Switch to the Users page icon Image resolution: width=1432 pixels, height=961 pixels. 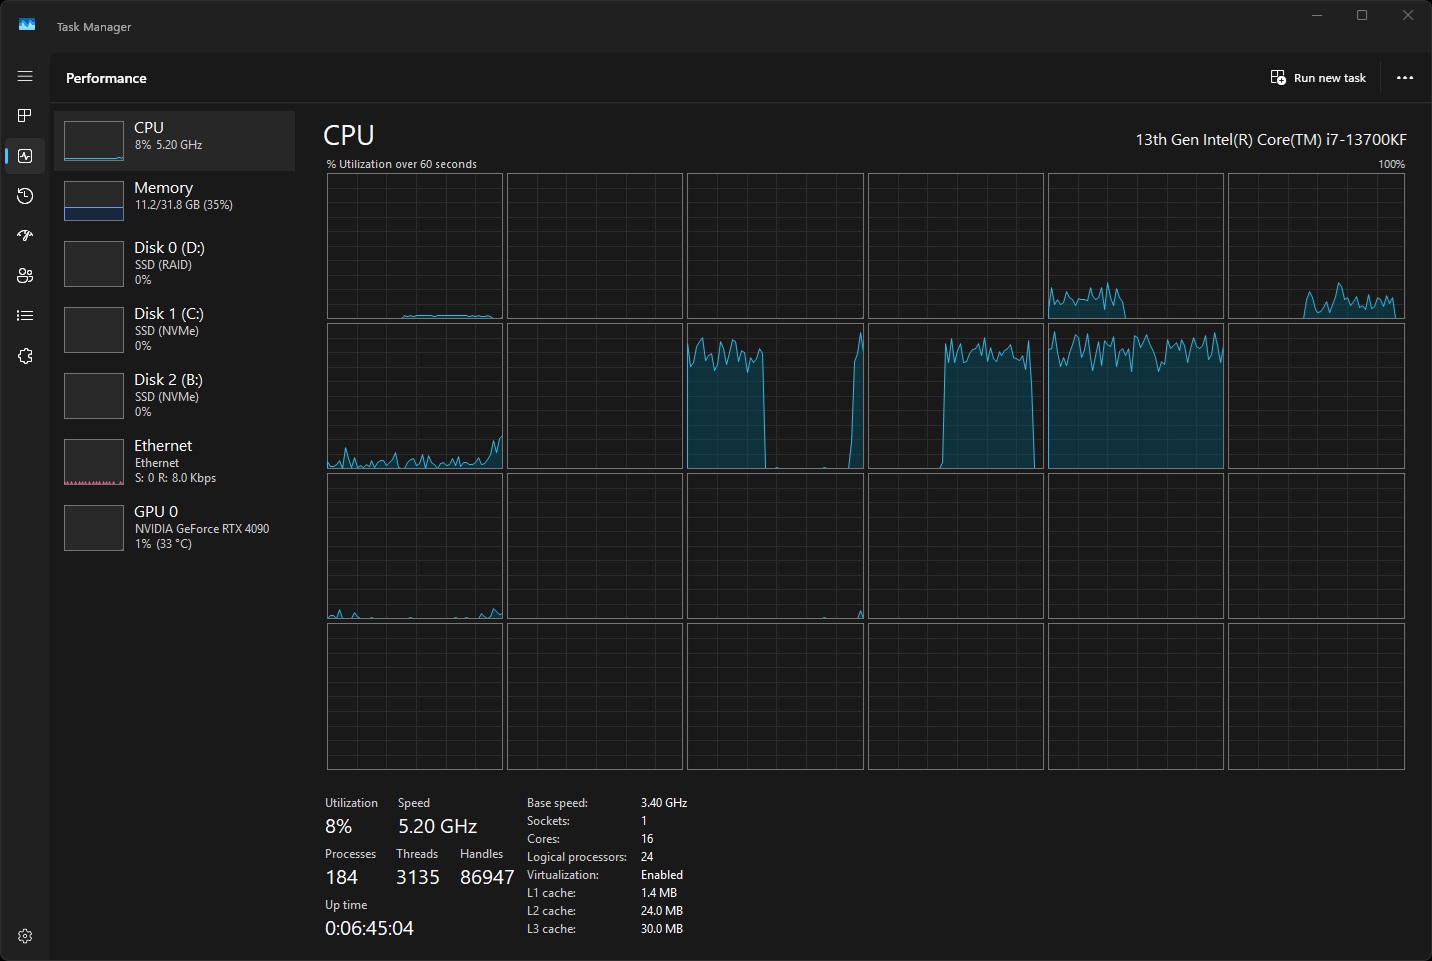(x=25, y=276)
